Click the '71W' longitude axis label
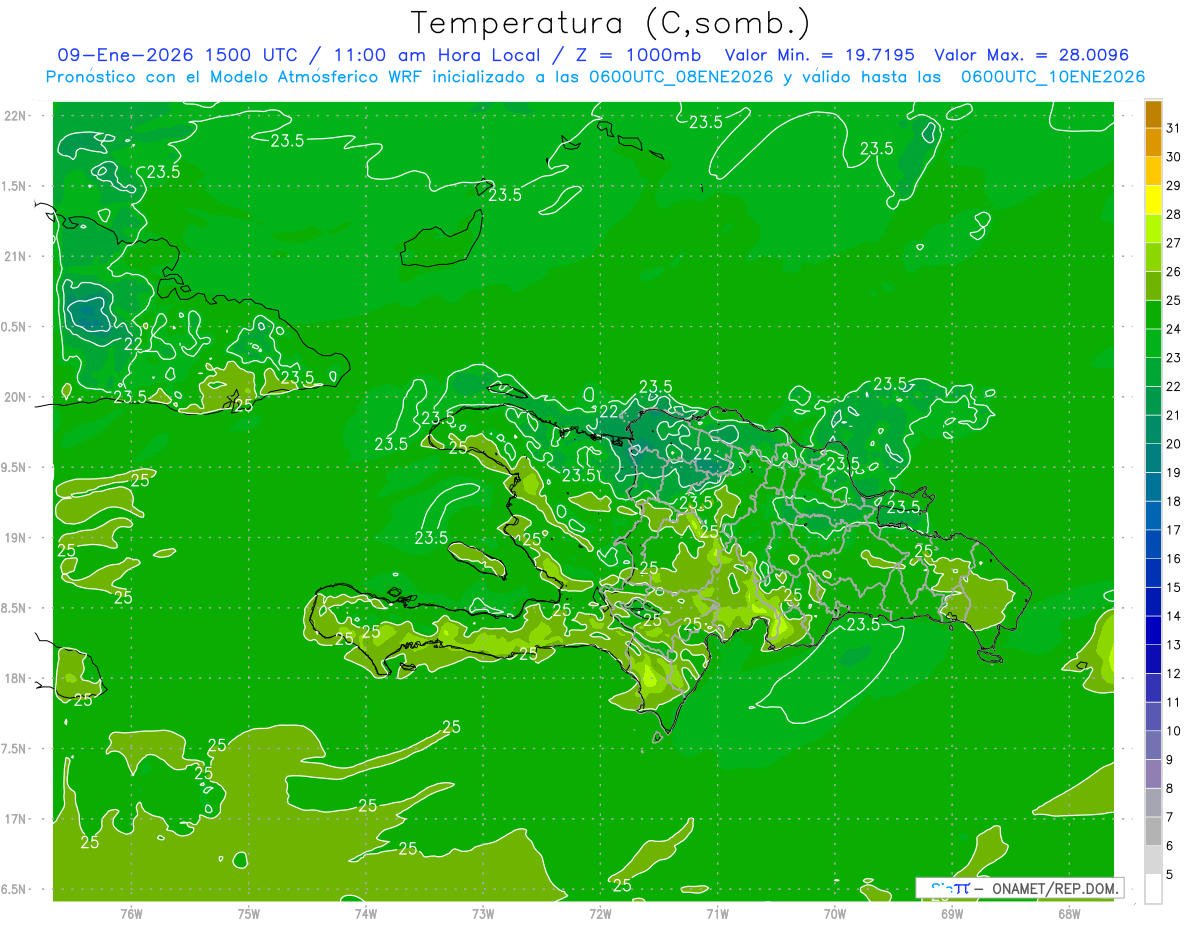Screen dimensions: 1200x927 [717, 914]
